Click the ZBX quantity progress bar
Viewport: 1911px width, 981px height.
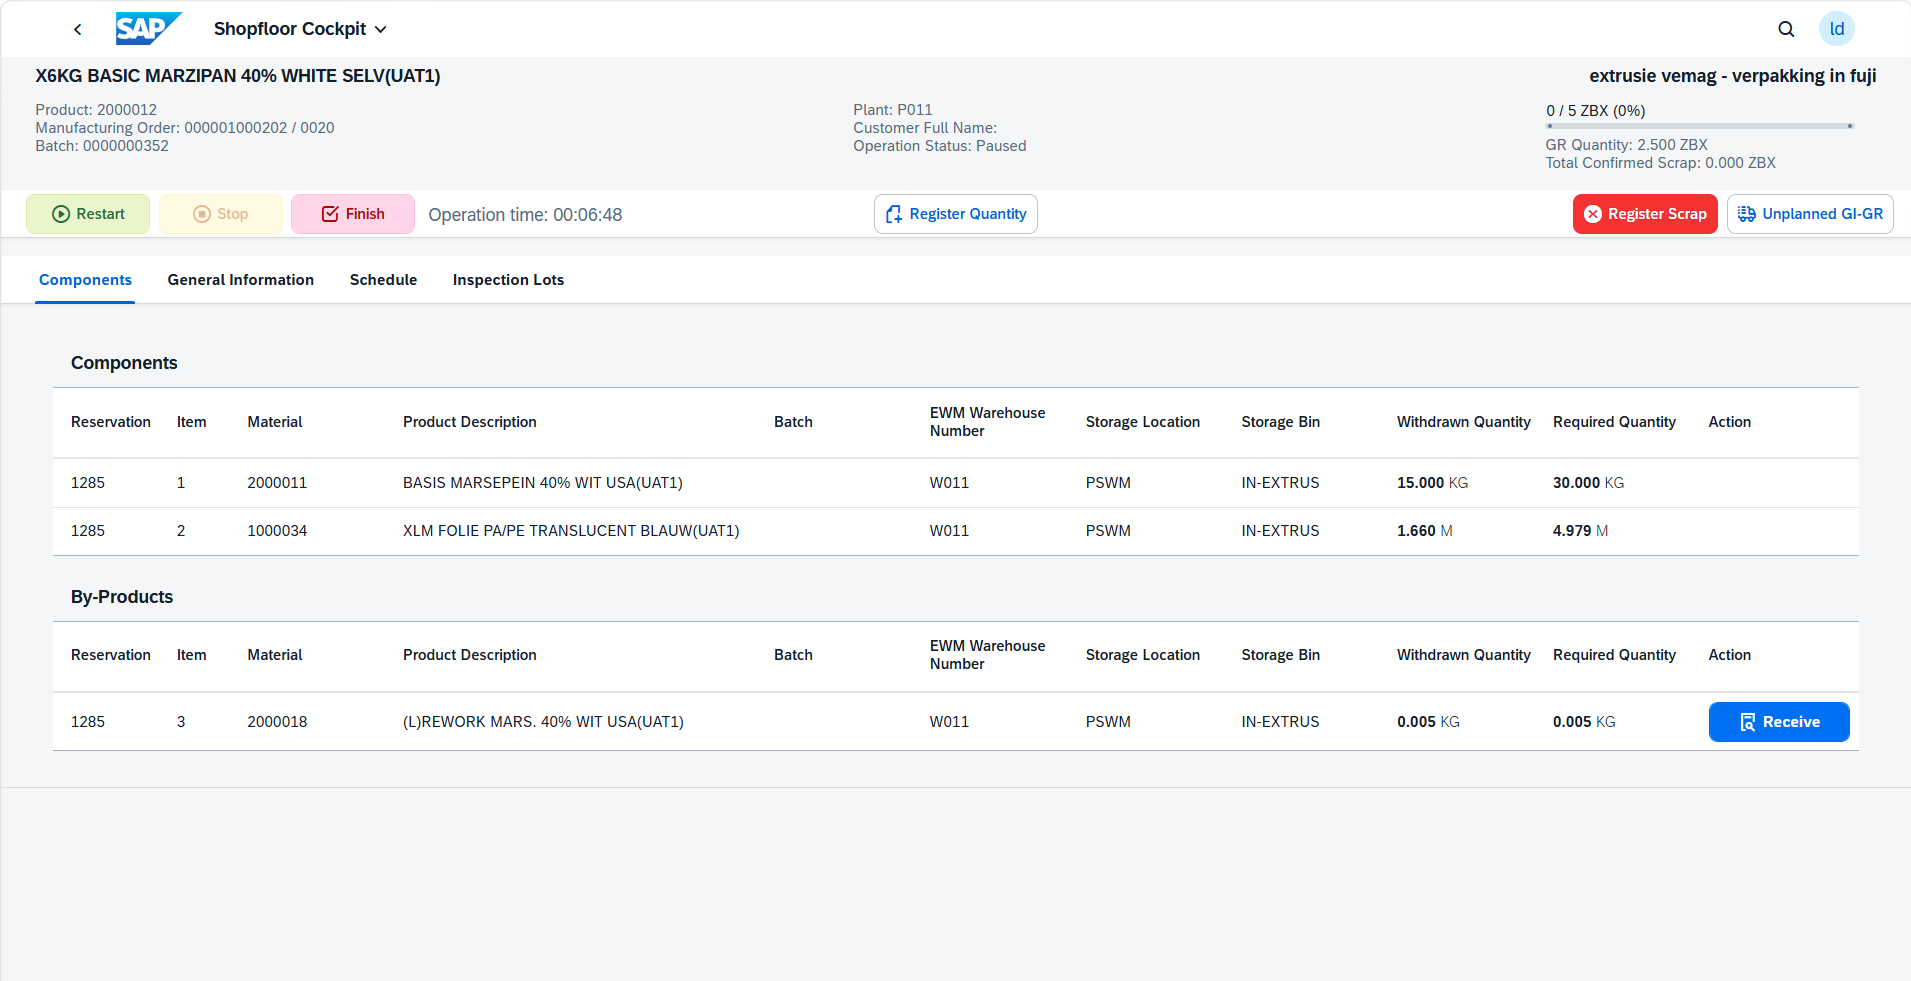pos(1700,126)
